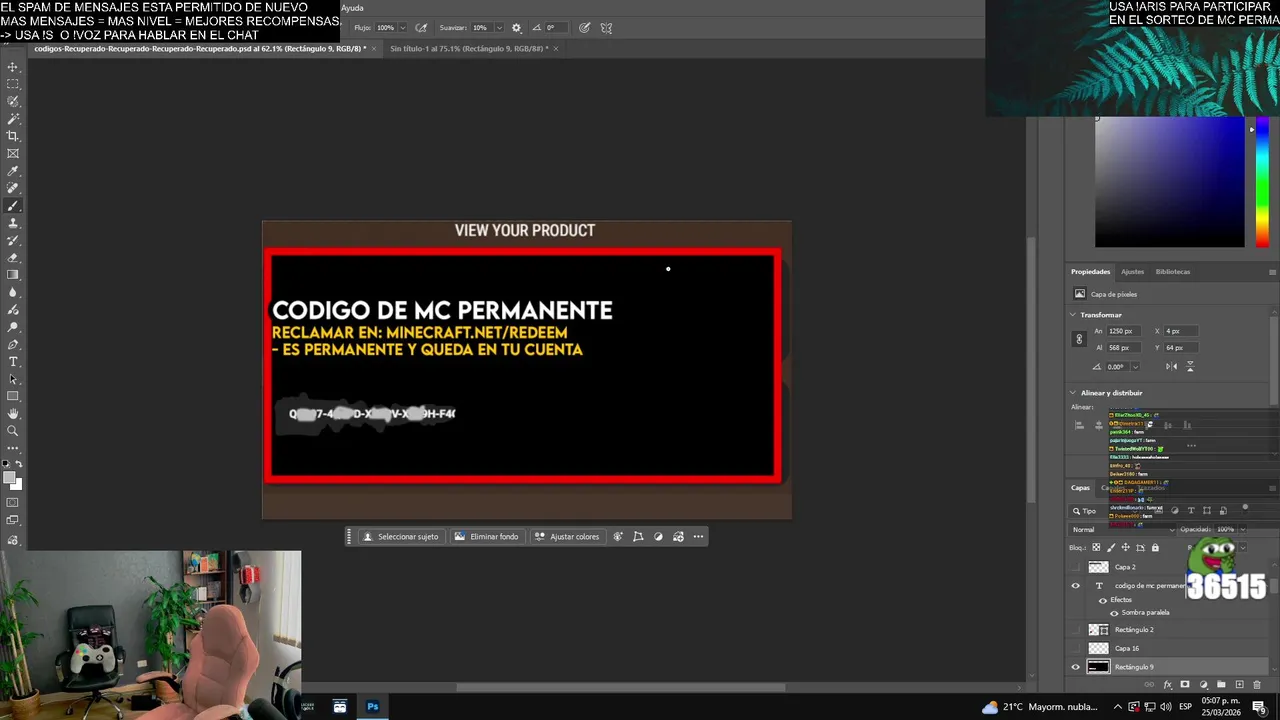Click the swap foreground/background colors icon
Screen dimensions: 1280x720
19,465
